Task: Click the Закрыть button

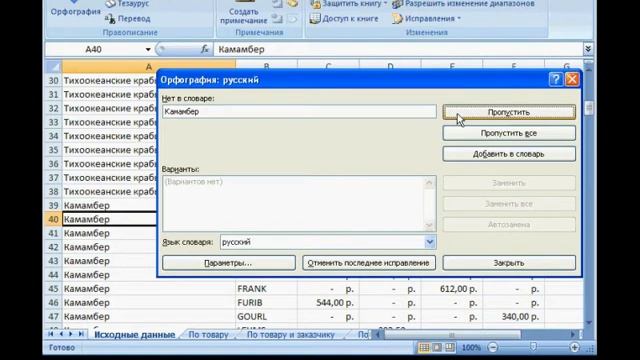Action: 509,263
